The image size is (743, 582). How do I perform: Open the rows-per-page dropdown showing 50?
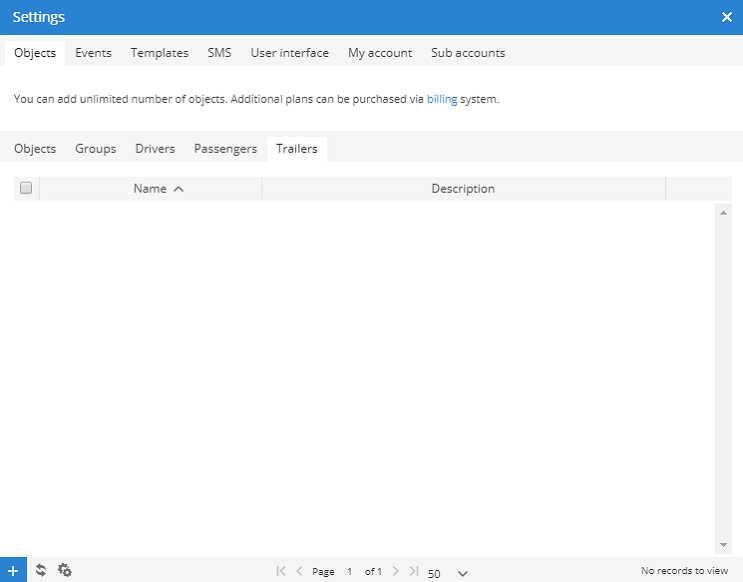point(448,573)
